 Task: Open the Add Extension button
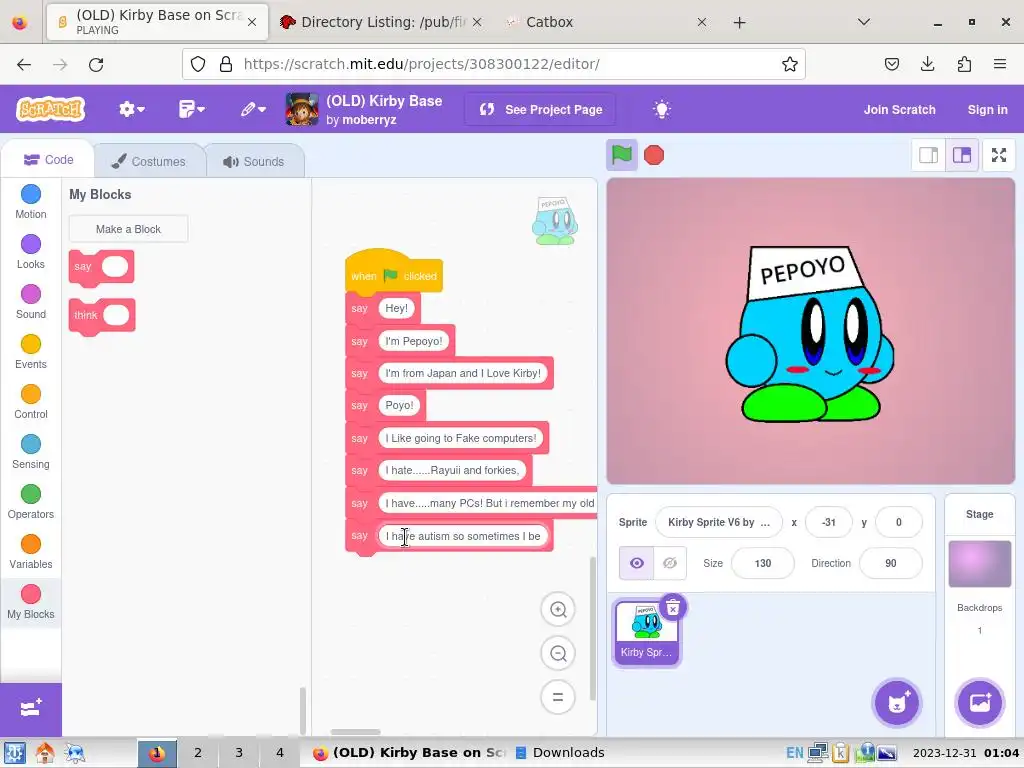pos(31,709)
